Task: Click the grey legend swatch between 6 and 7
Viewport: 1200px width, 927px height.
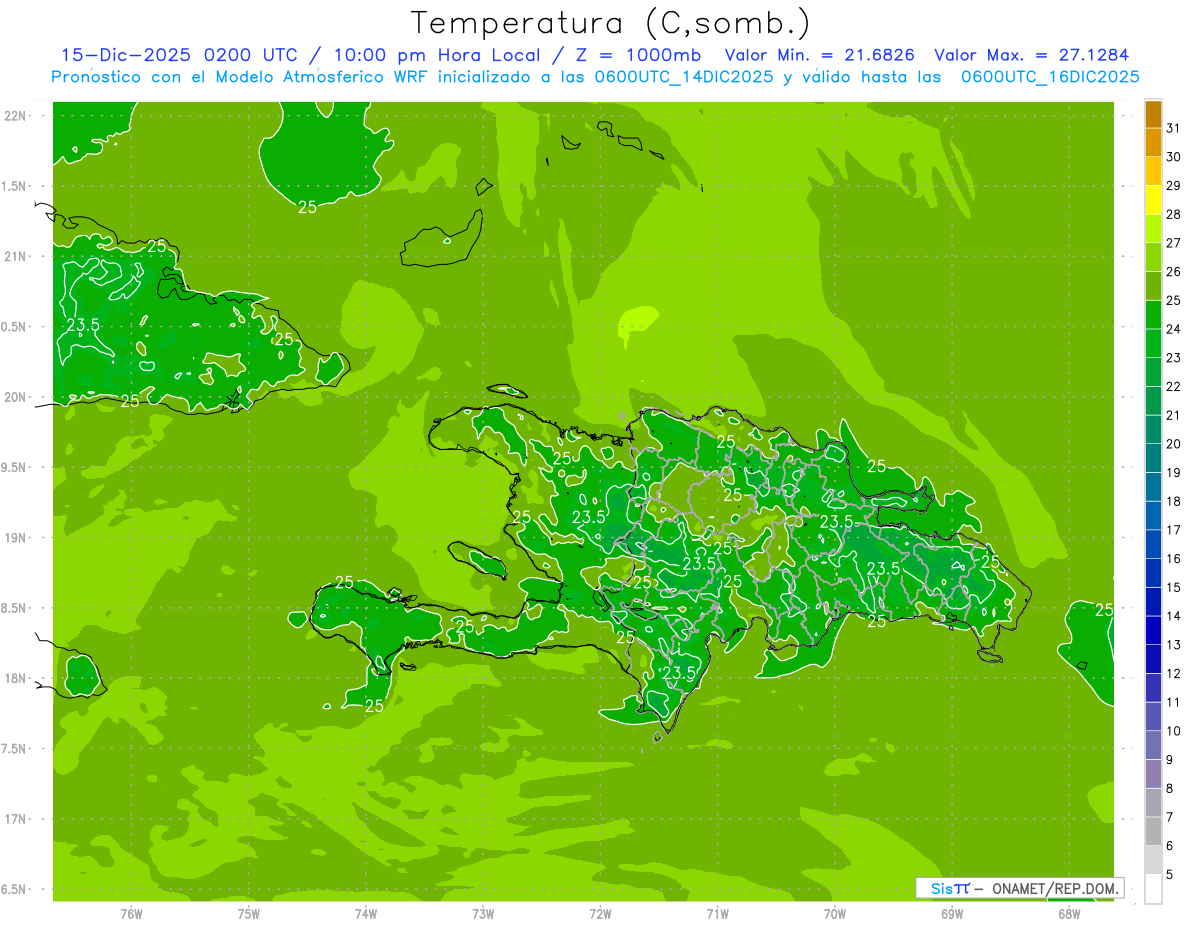Action: [x=1153, y=831]
